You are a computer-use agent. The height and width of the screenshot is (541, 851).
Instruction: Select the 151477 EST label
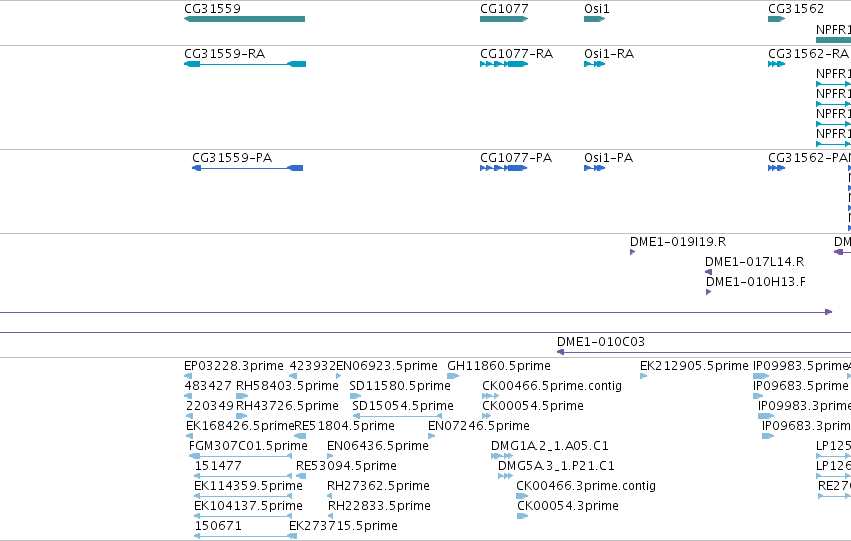[218, 466]
